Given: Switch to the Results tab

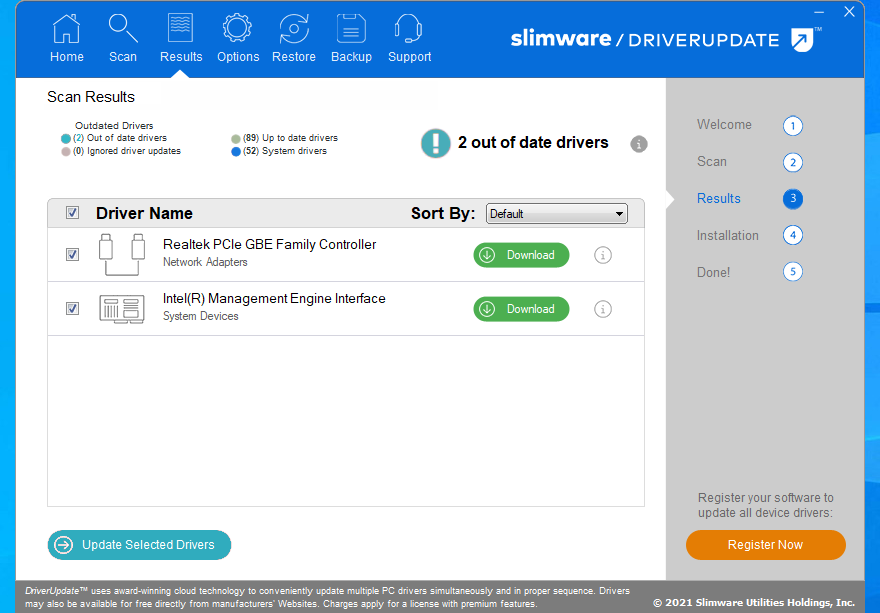Looking at the screenshot, I should coord(180,38).
